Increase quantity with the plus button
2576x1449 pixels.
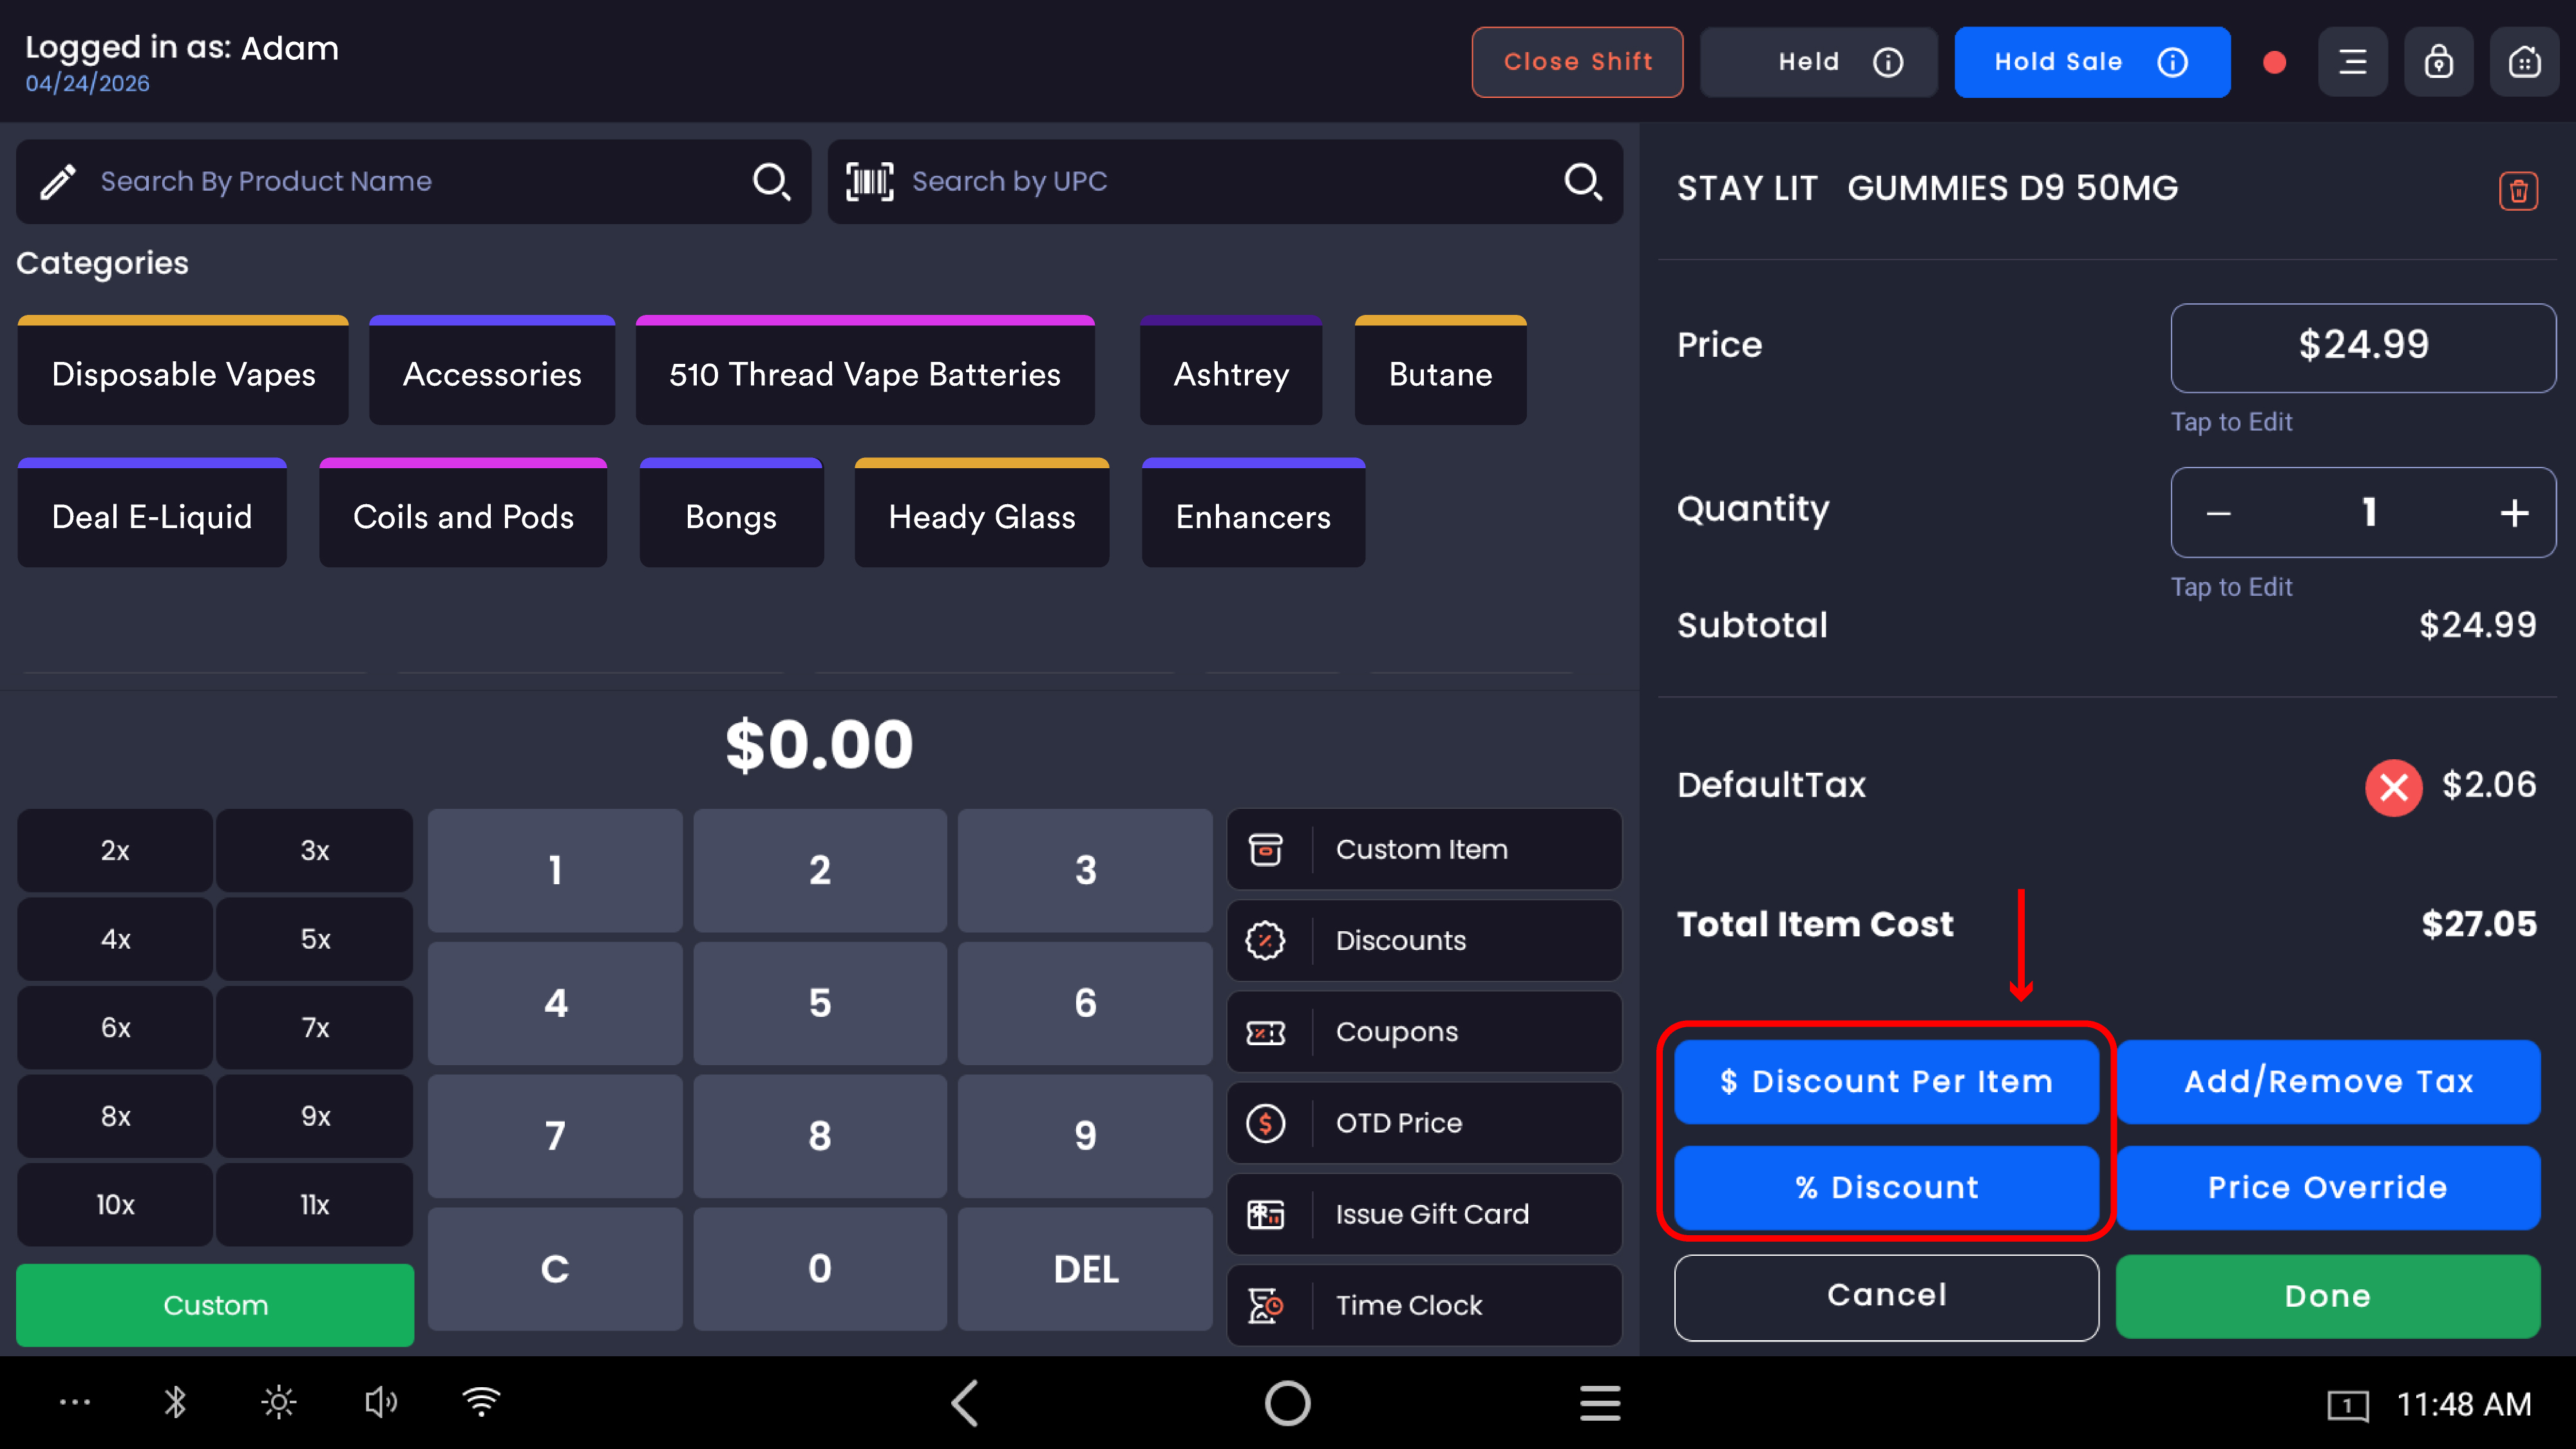click(2514, 513)
